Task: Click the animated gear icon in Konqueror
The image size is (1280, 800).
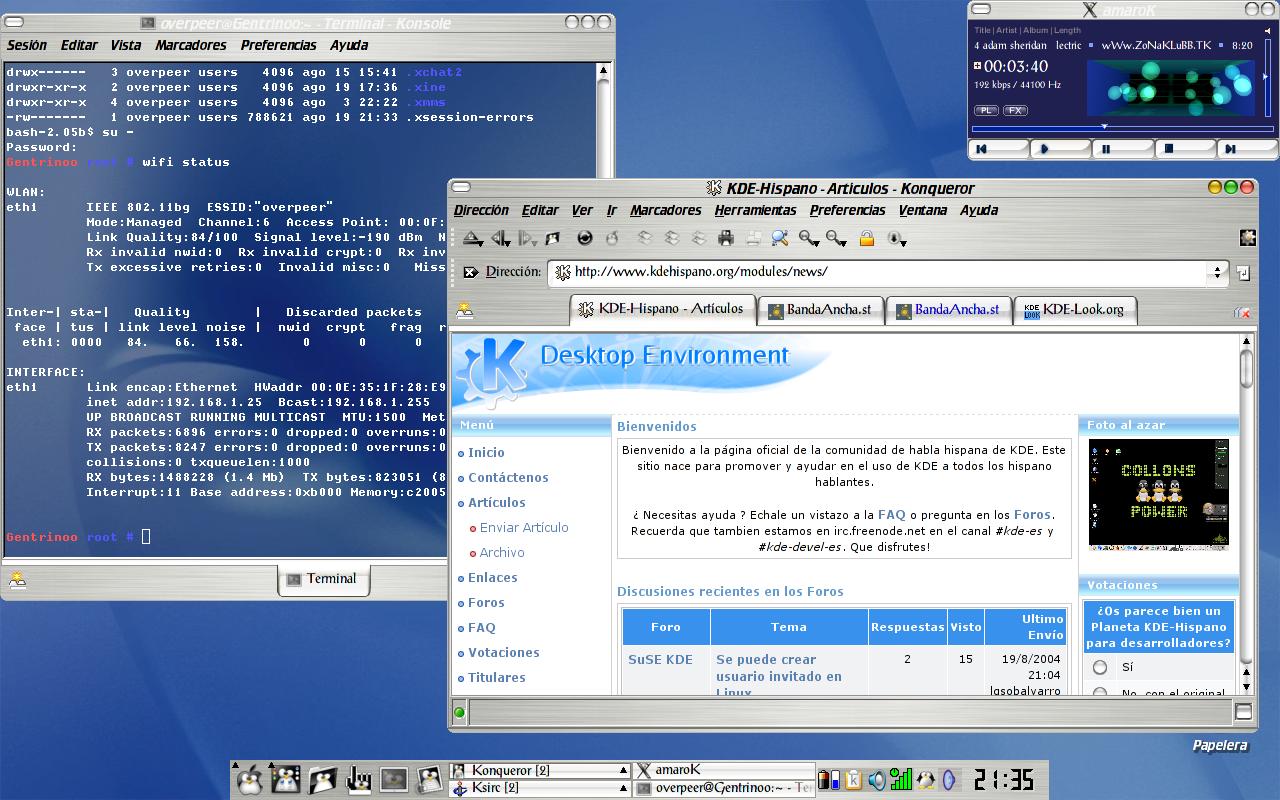Action: (1247, 238)
